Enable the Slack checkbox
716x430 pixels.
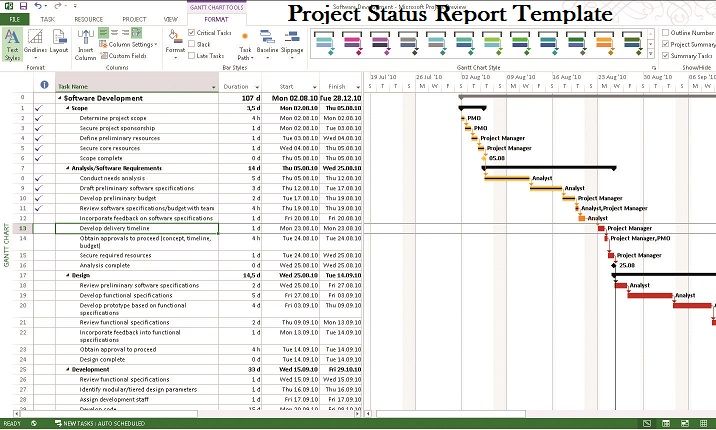pos(192,44)
